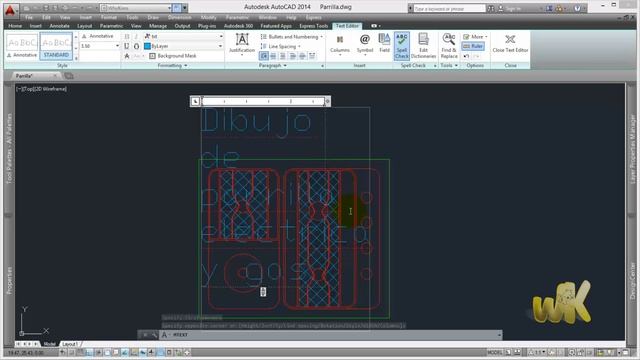640x360 pixels.
Task: Open the Text Editor ribbon tab
Action: point(347,26)
